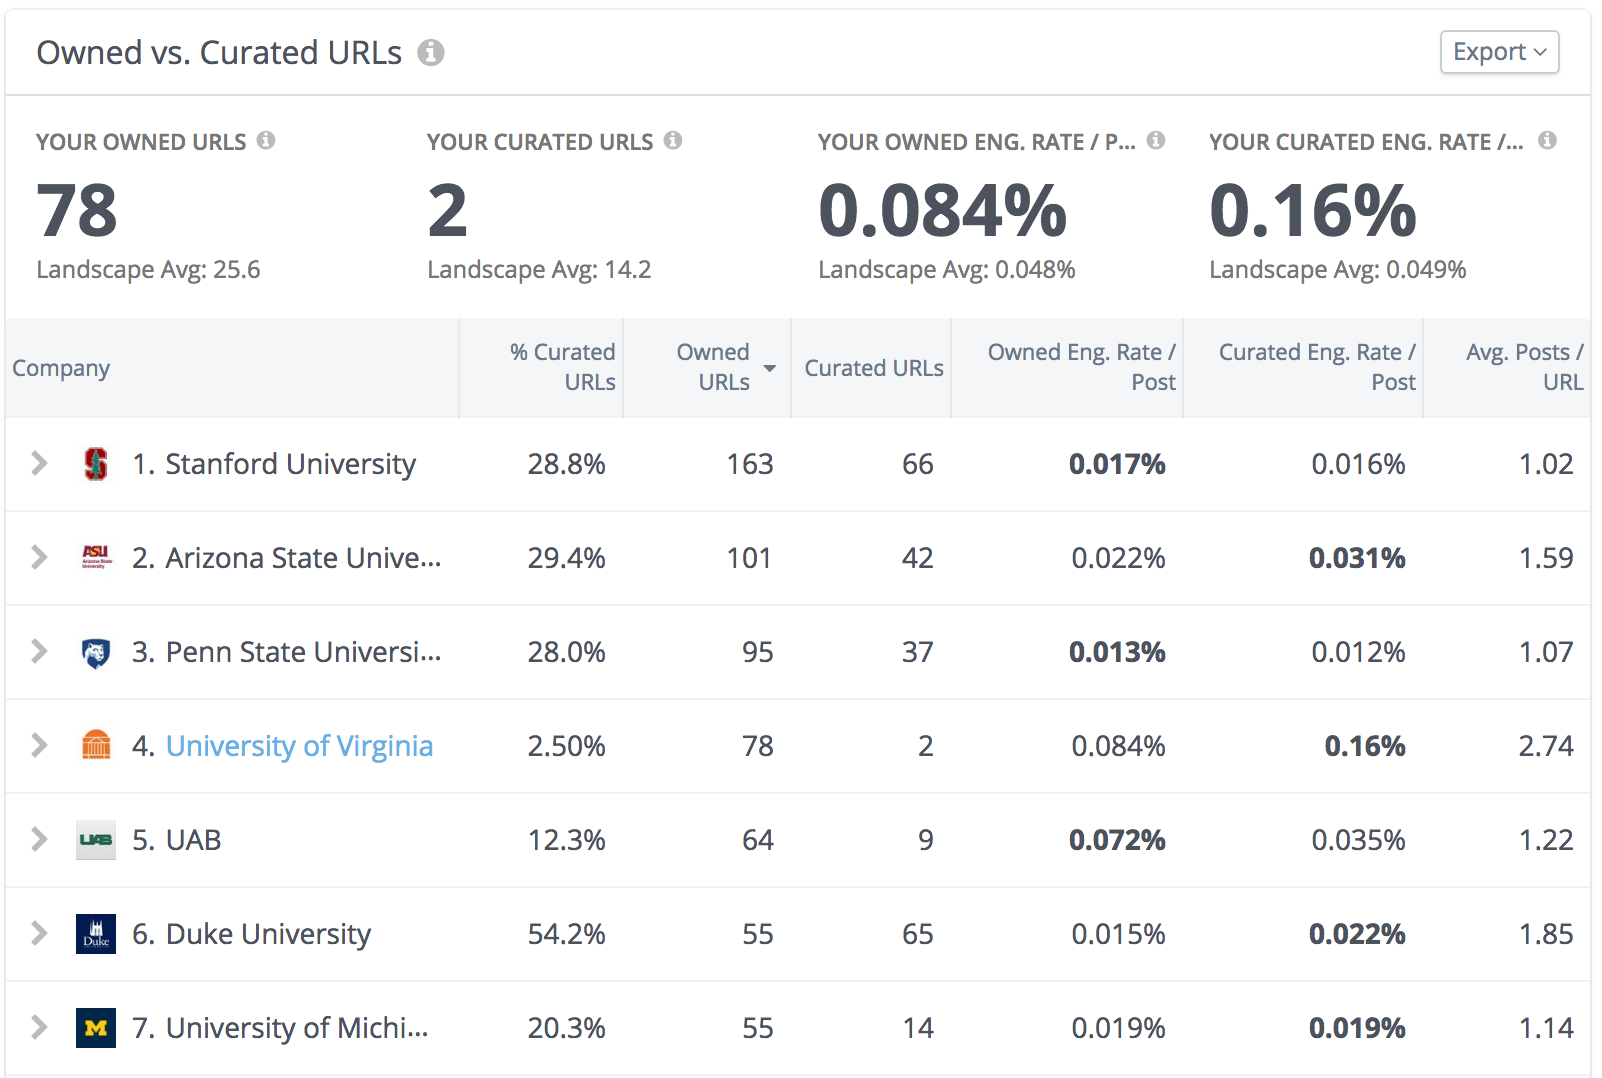Expand the Stanford University row

pyautogui.click(x=39, y=463)
